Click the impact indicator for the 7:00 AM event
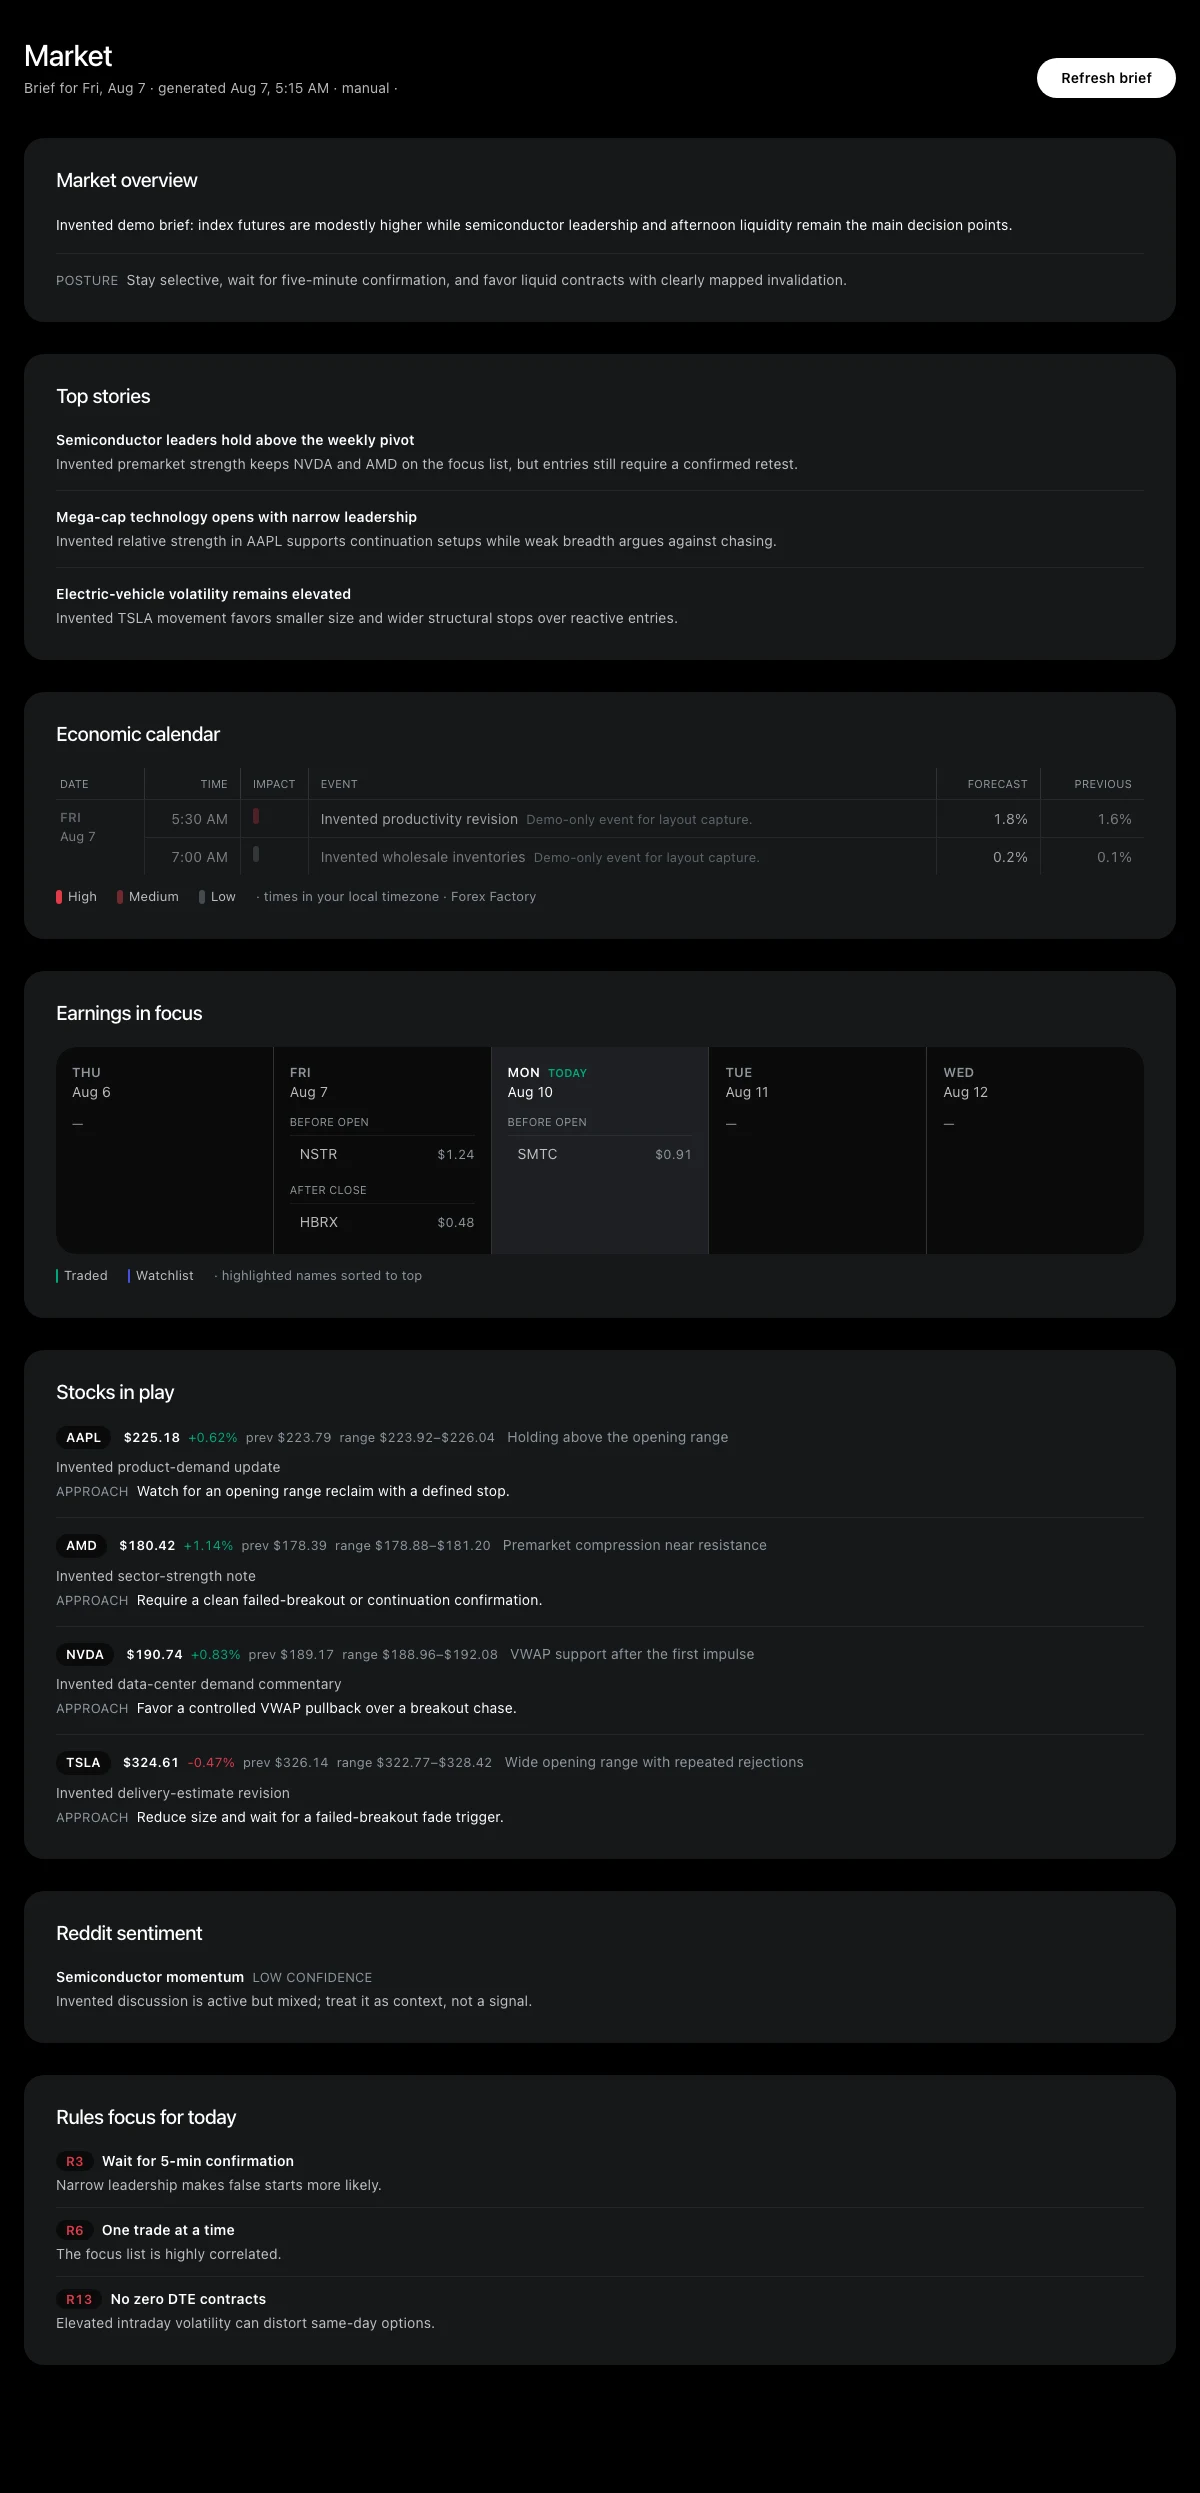The width and height of the screenshot is (1200, 2493). 256,854
